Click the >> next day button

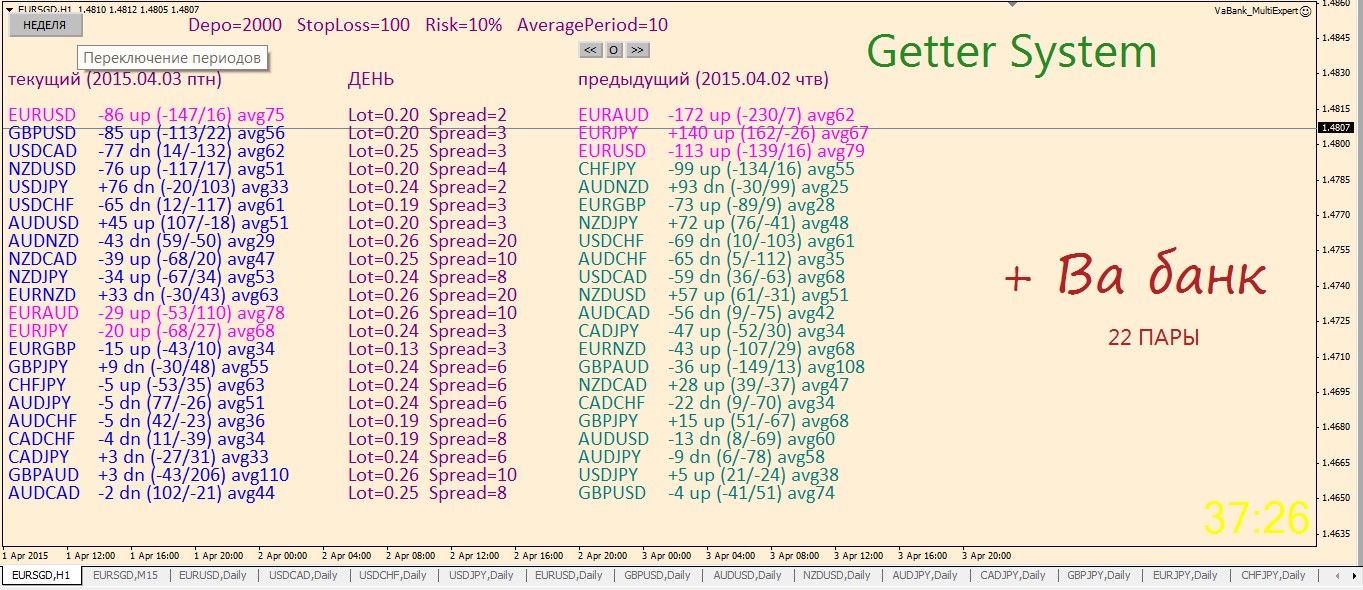coord(637,49)
